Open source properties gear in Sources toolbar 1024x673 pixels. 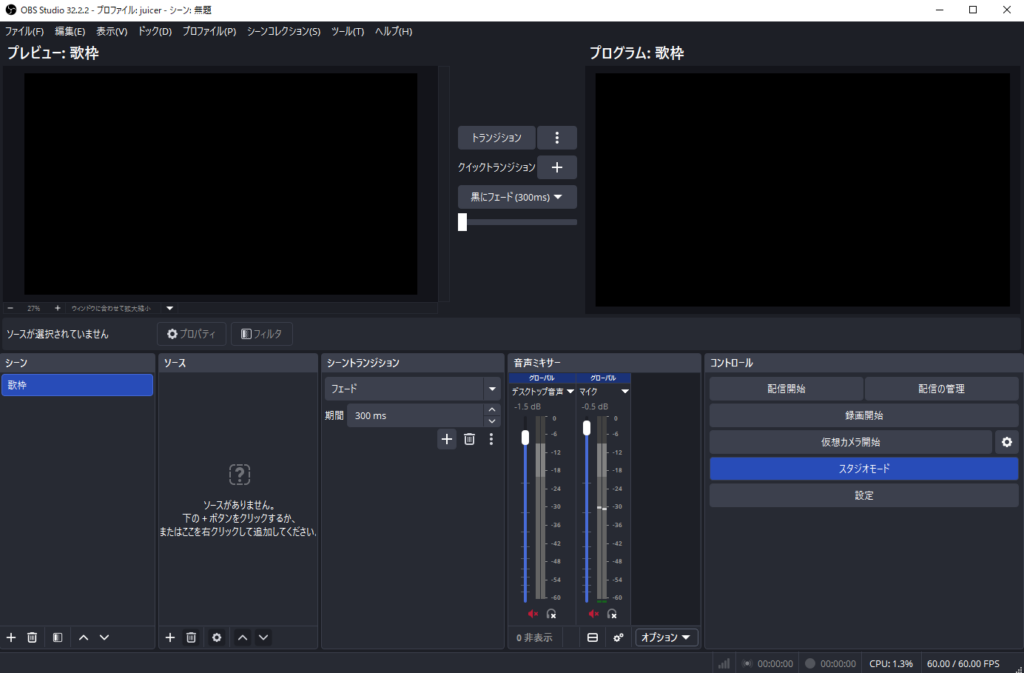(x=217, y=637)
